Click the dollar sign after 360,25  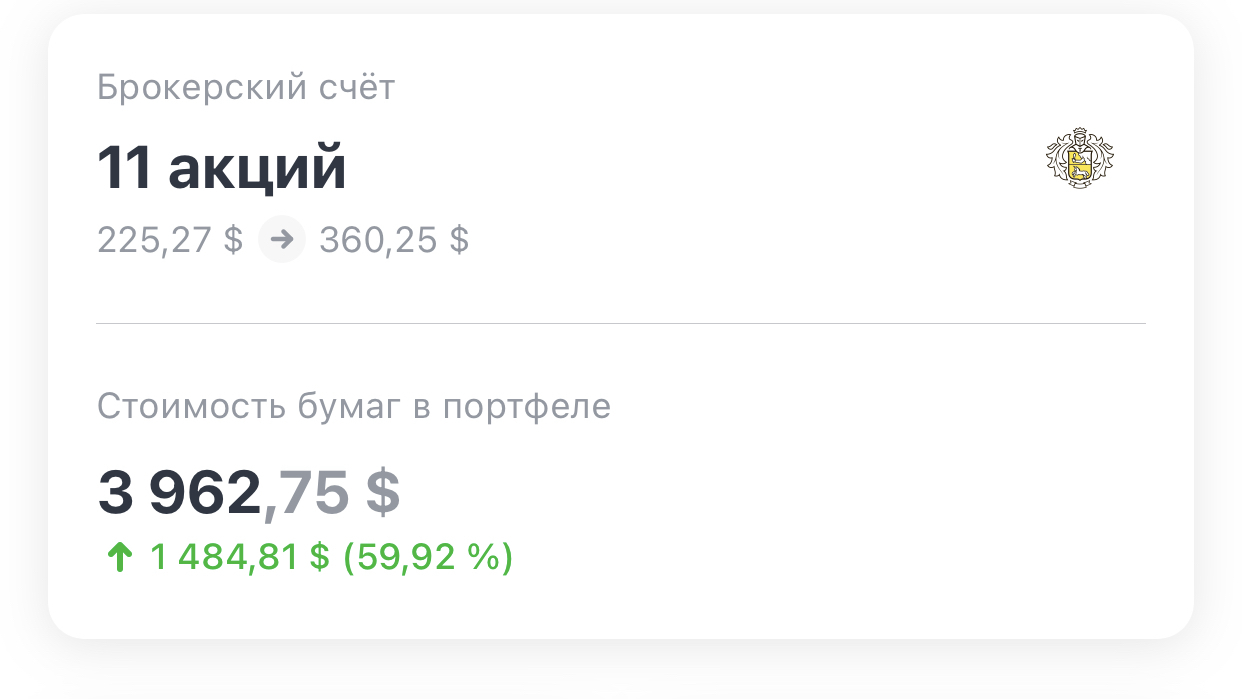[x=459, y=240]
